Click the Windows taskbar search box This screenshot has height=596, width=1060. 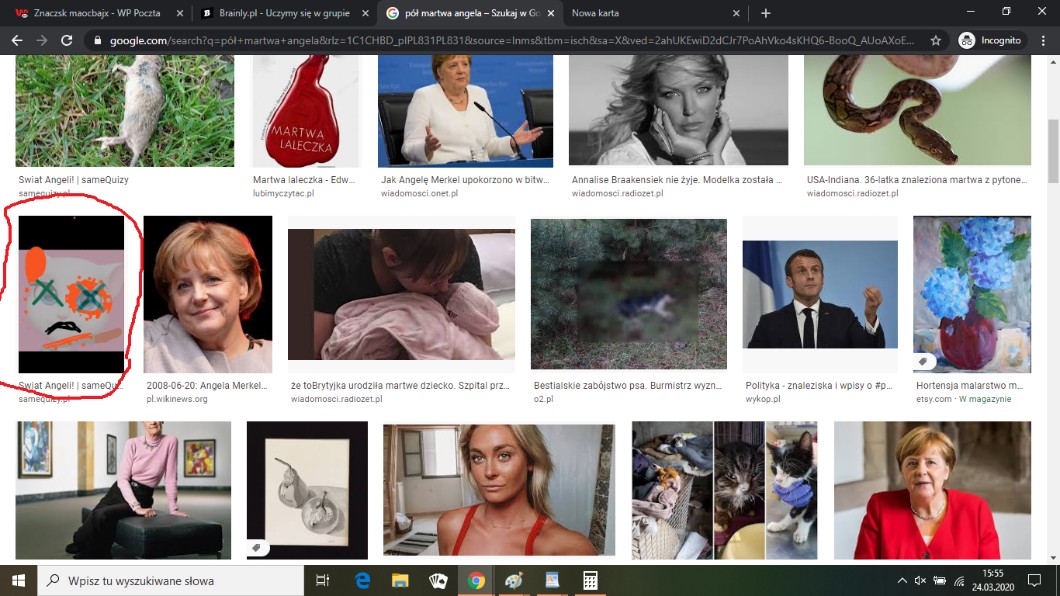[170, 580]
